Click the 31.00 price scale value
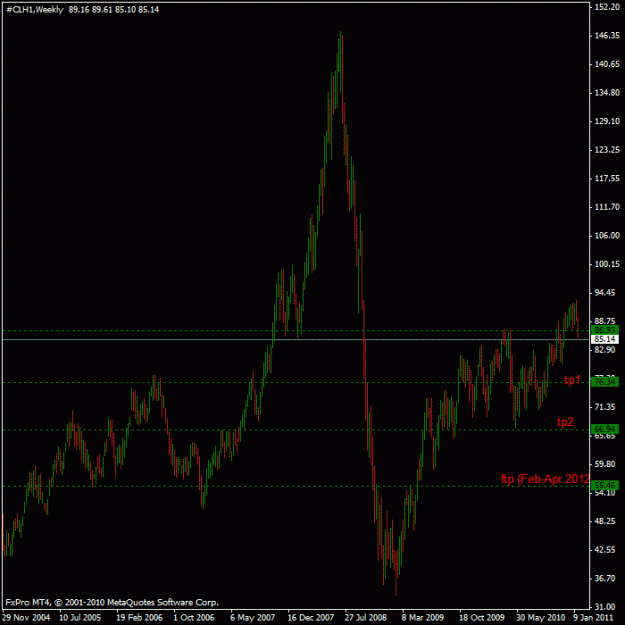Viewport: 625px width, 625px height. (607, 607)
